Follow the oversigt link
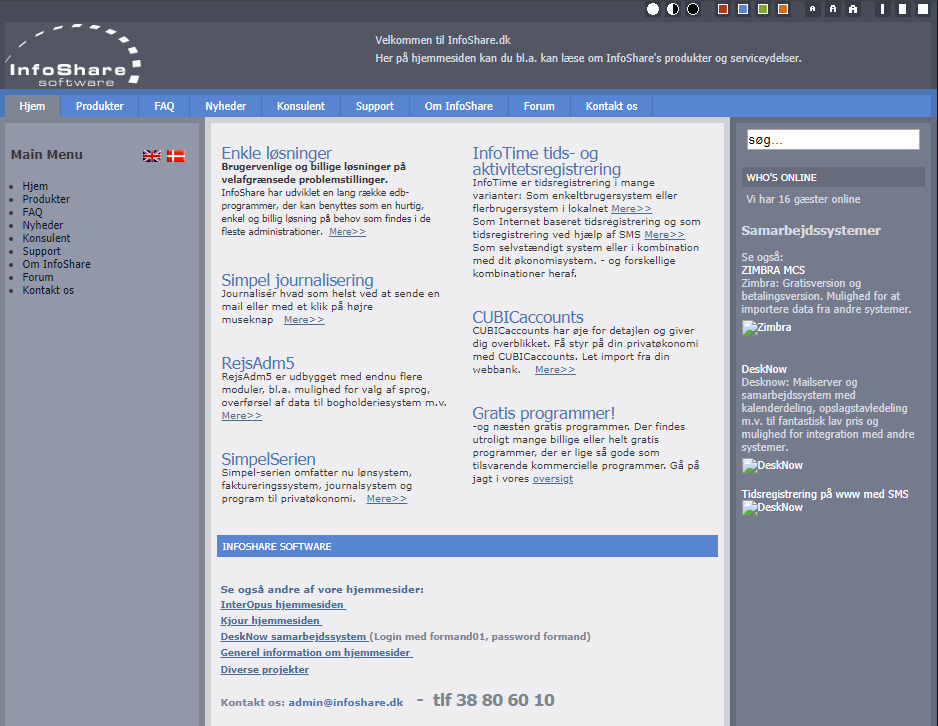Screen dimensions: 938x726 click(x=553, y=479)
